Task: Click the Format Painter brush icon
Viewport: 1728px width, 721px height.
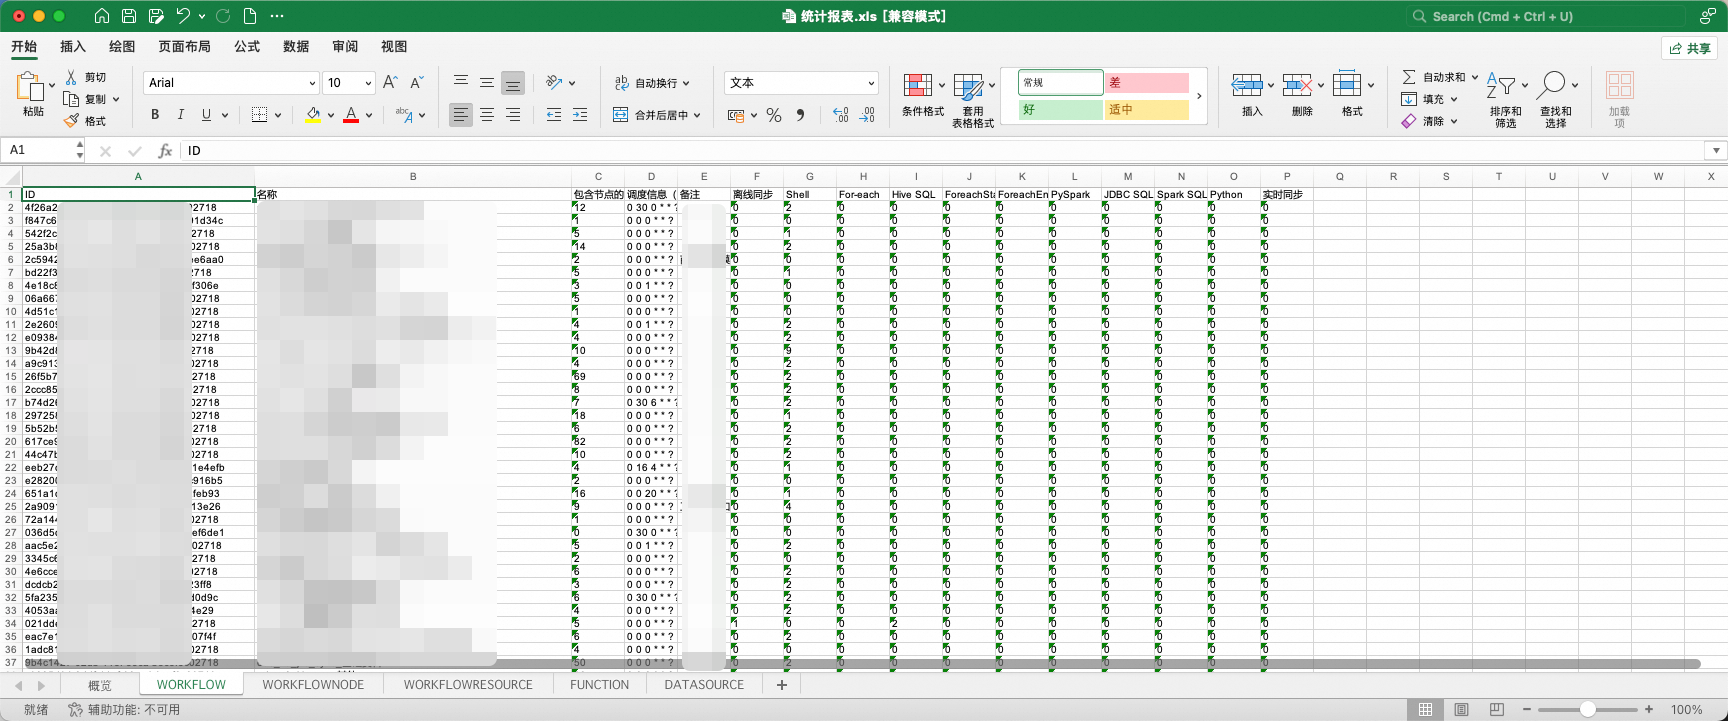Action: (71, 121)
